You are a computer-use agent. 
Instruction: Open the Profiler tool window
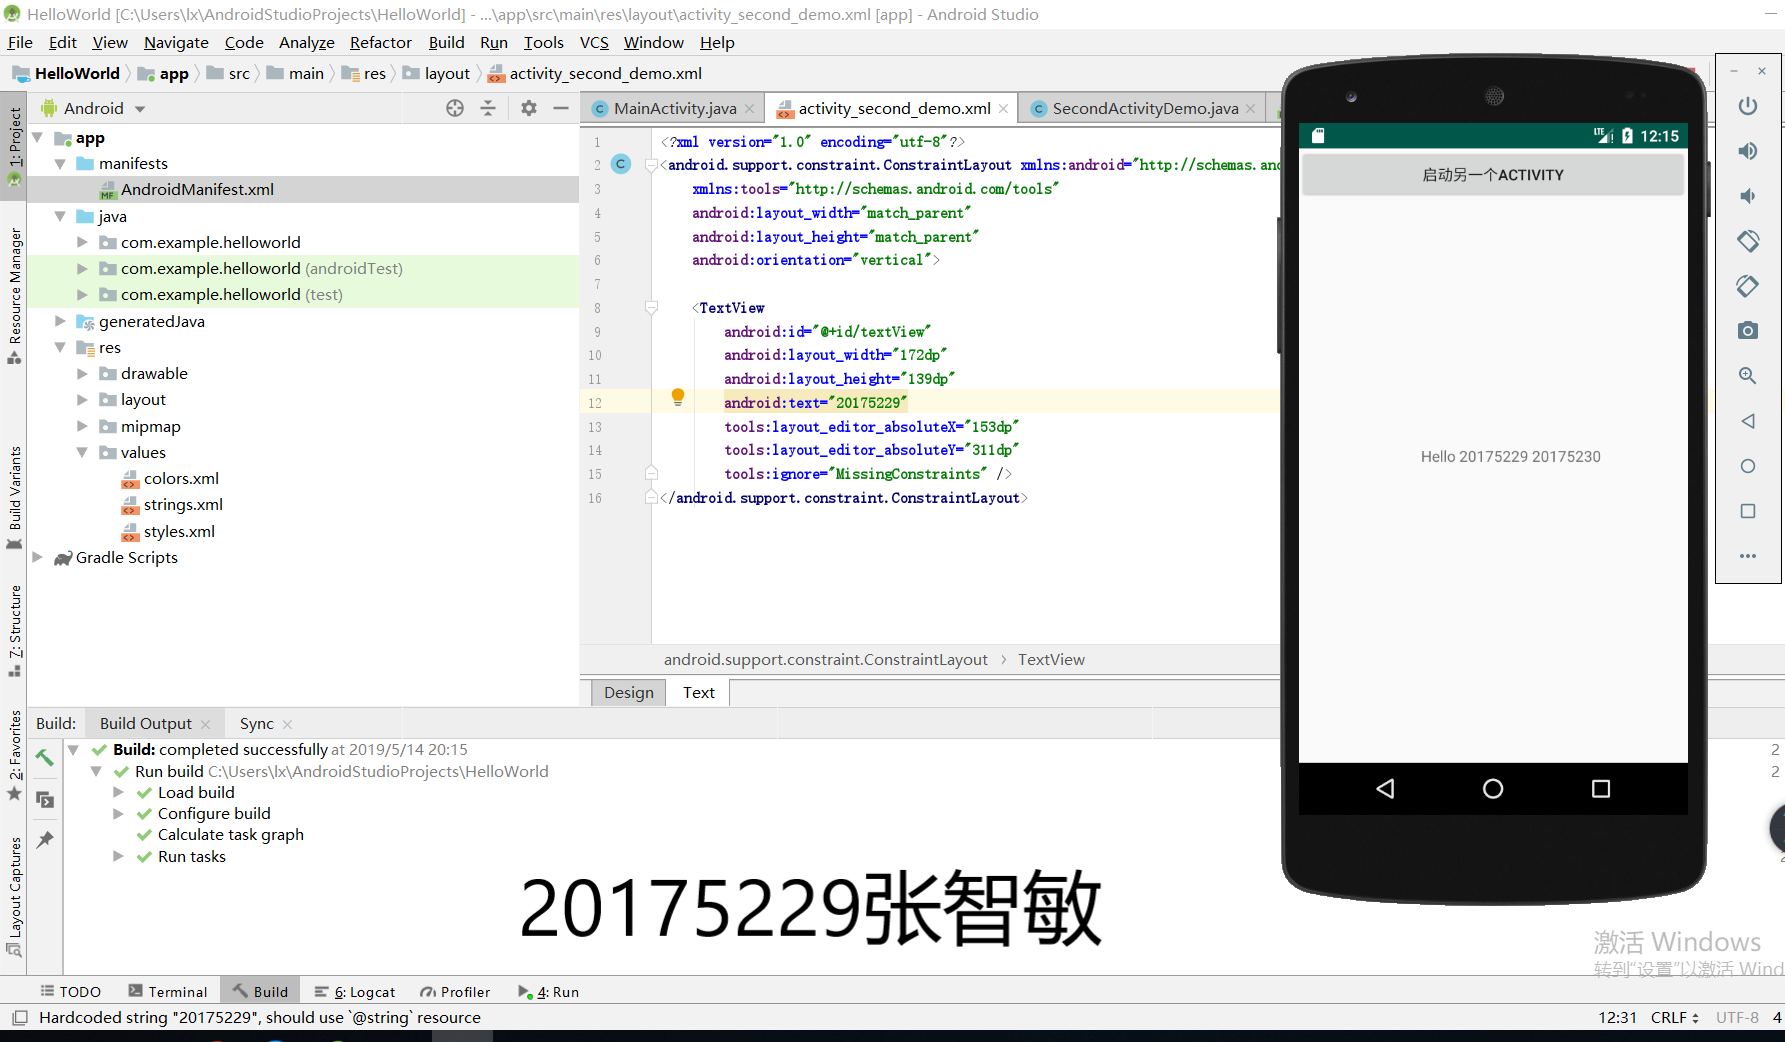tap(455, 991)
